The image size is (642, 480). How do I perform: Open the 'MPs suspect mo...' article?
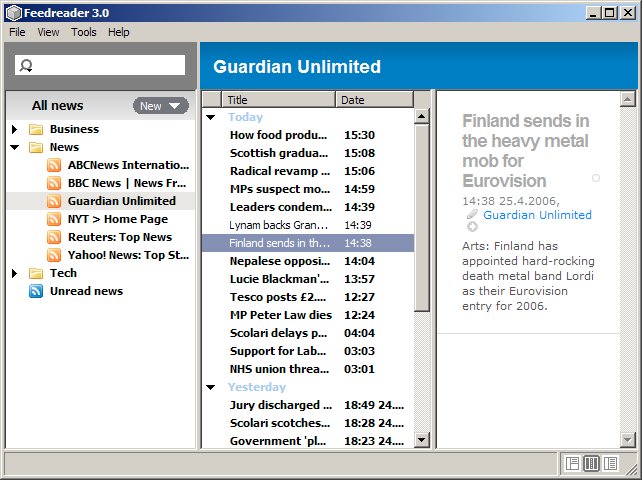[x=308, y=189]
